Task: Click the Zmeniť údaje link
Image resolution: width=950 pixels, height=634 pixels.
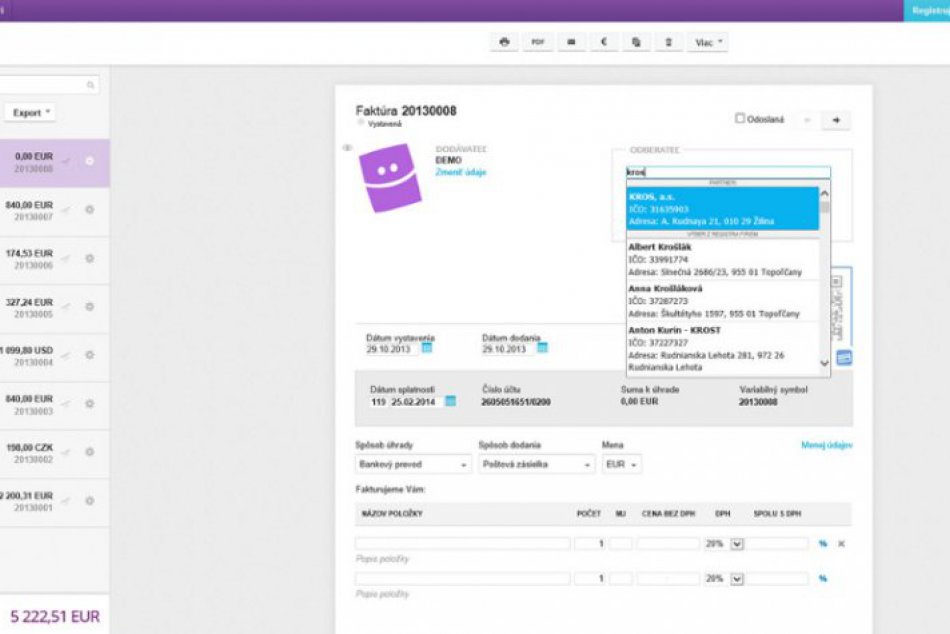Action: (460, 172)
